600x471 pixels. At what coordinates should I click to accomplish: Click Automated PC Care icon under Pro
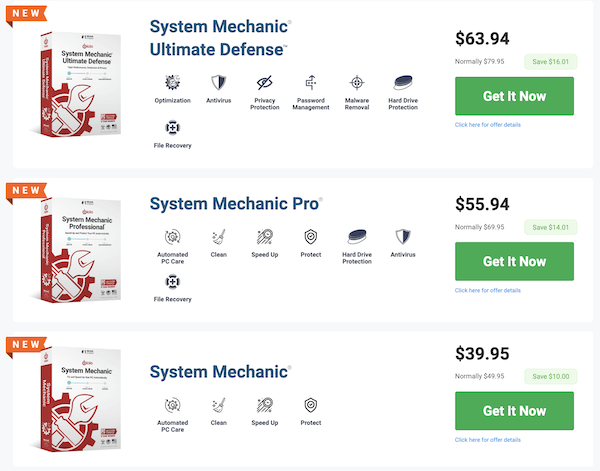173,237
